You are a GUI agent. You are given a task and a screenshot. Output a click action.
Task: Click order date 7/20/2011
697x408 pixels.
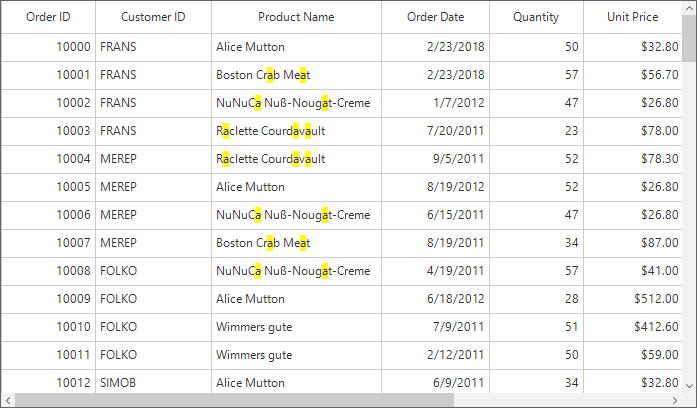coord(455,131)
